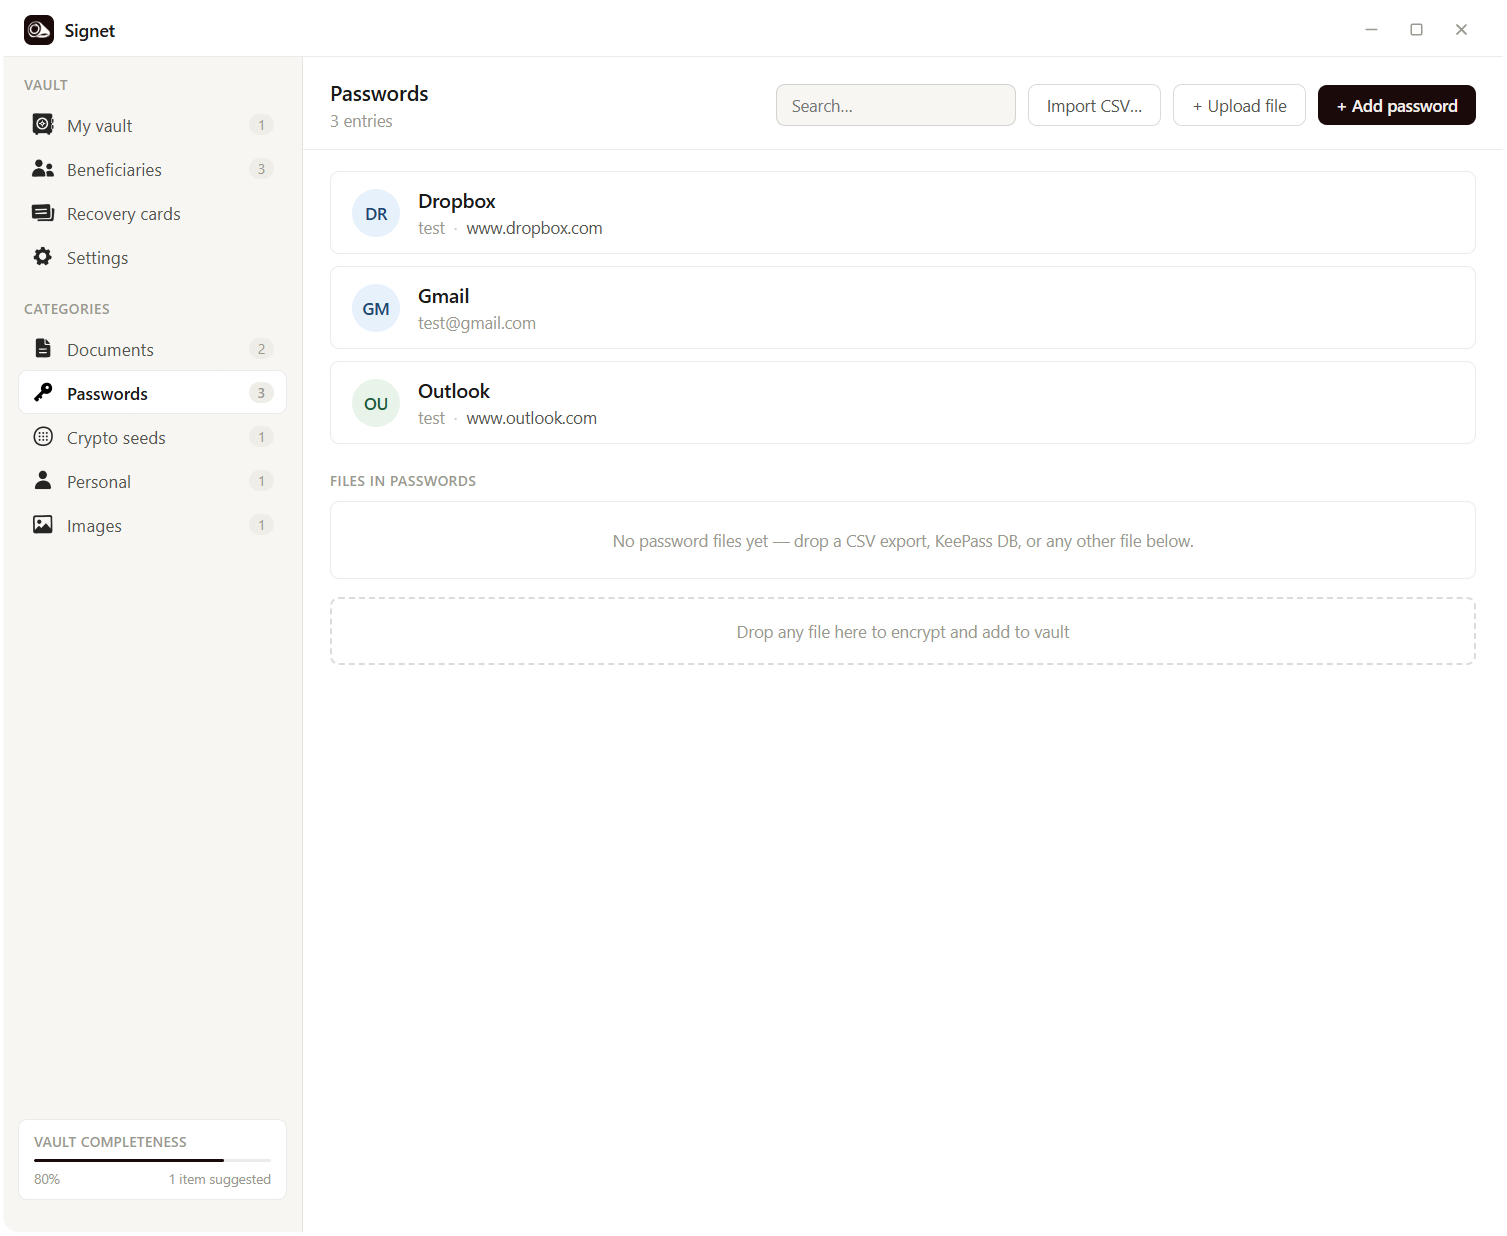The image size is (1507, 1236).
Task: Click the Upload file button
Action: point(1239,105)
